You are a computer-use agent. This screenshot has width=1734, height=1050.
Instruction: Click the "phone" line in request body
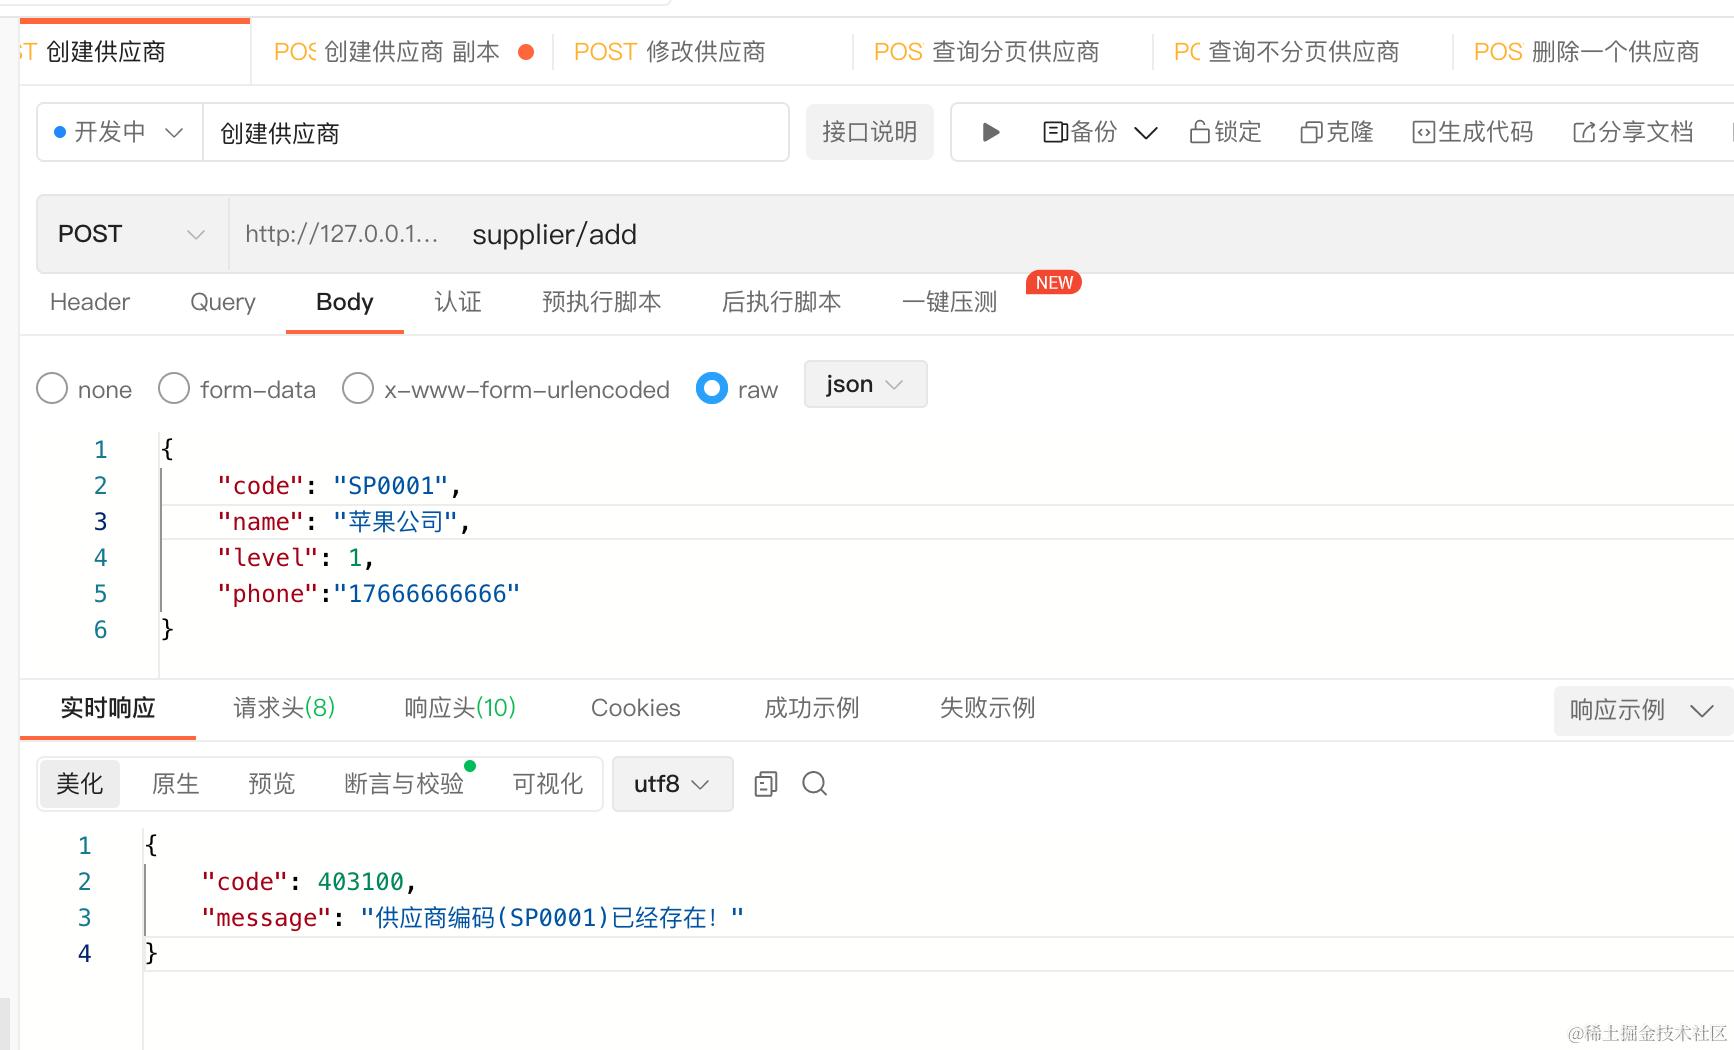[x=369, y=594]
